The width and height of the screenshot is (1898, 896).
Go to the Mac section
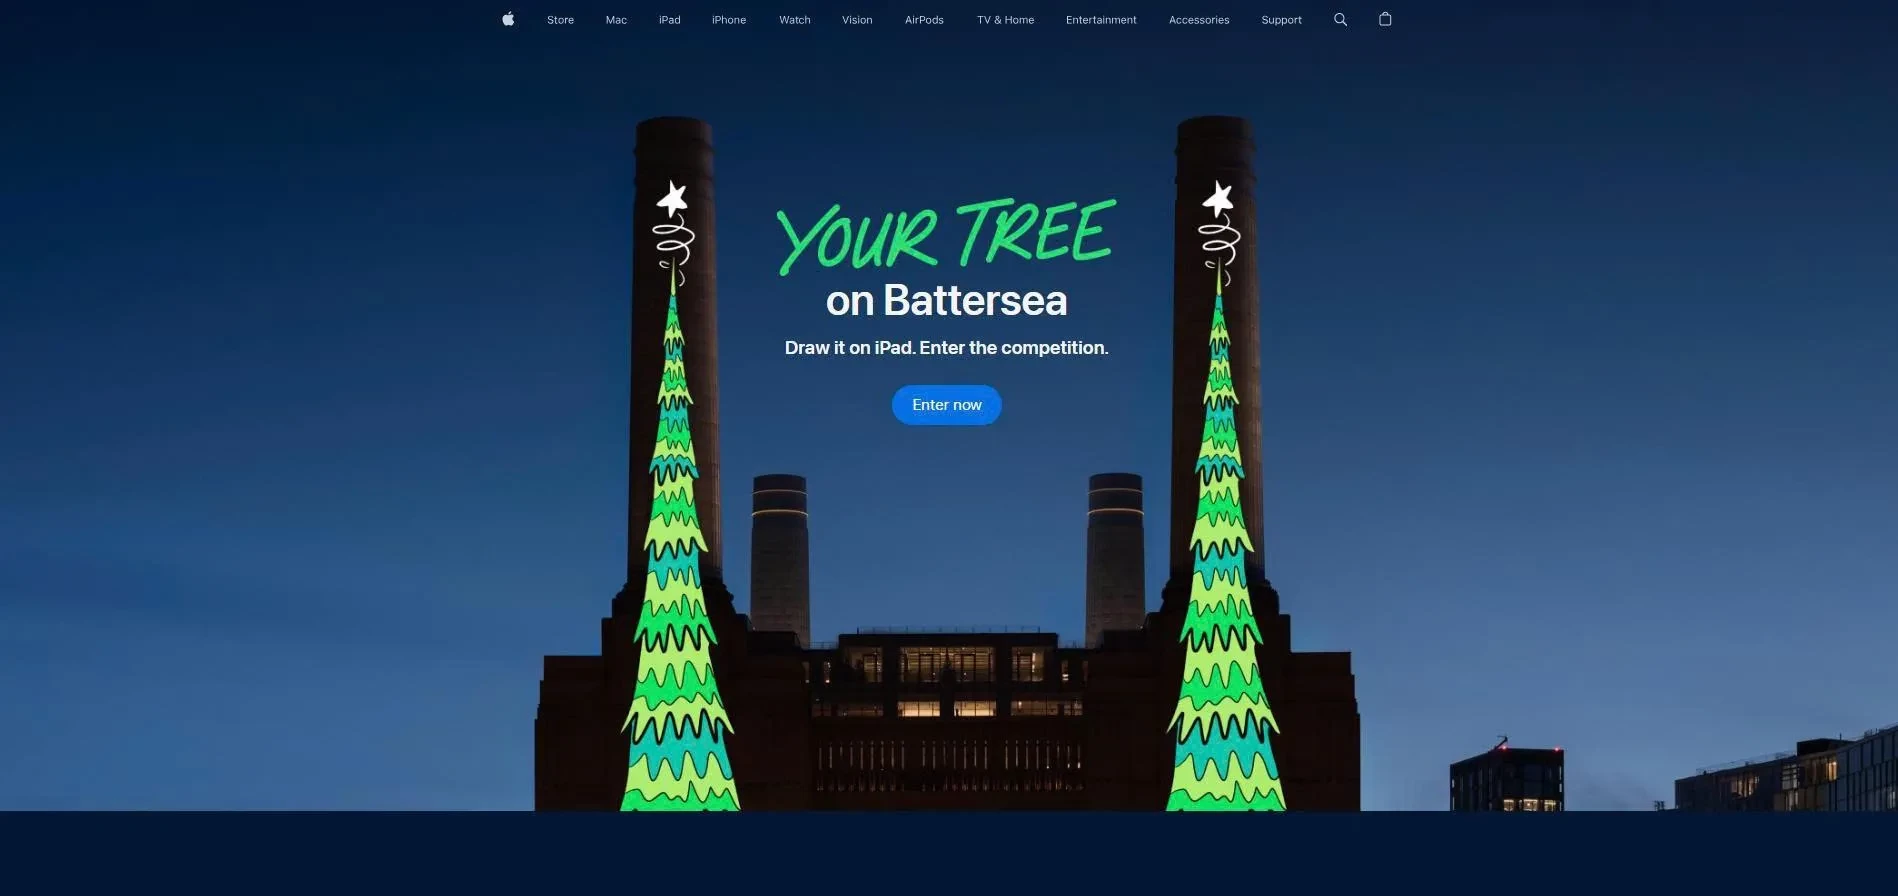pos(616,20)
